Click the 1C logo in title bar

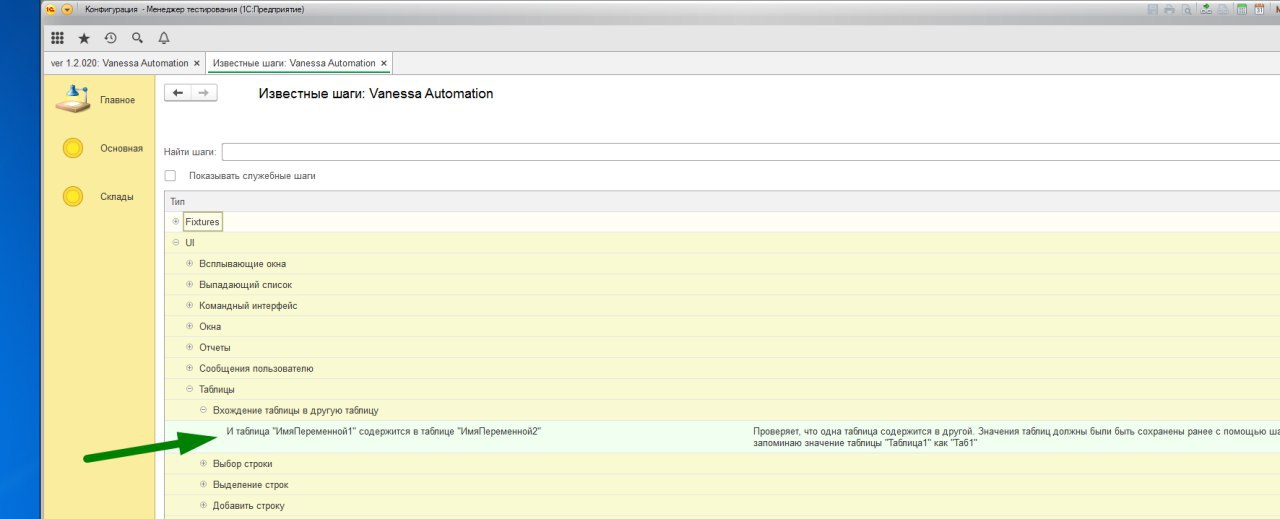51,9
